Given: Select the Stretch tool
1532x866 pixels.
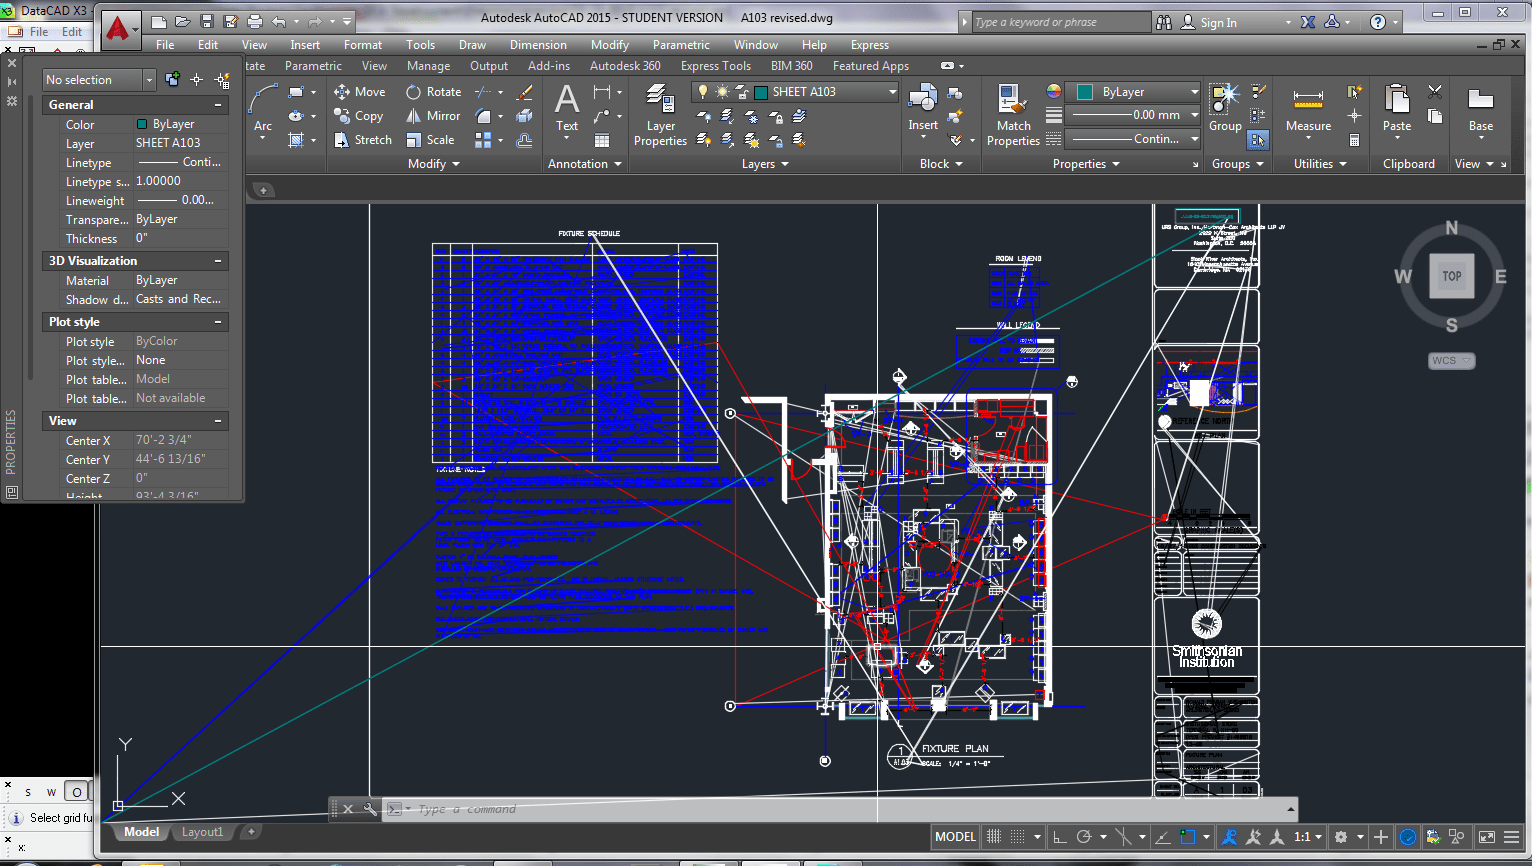Looking at the screenshot, I should coord(363,140).
